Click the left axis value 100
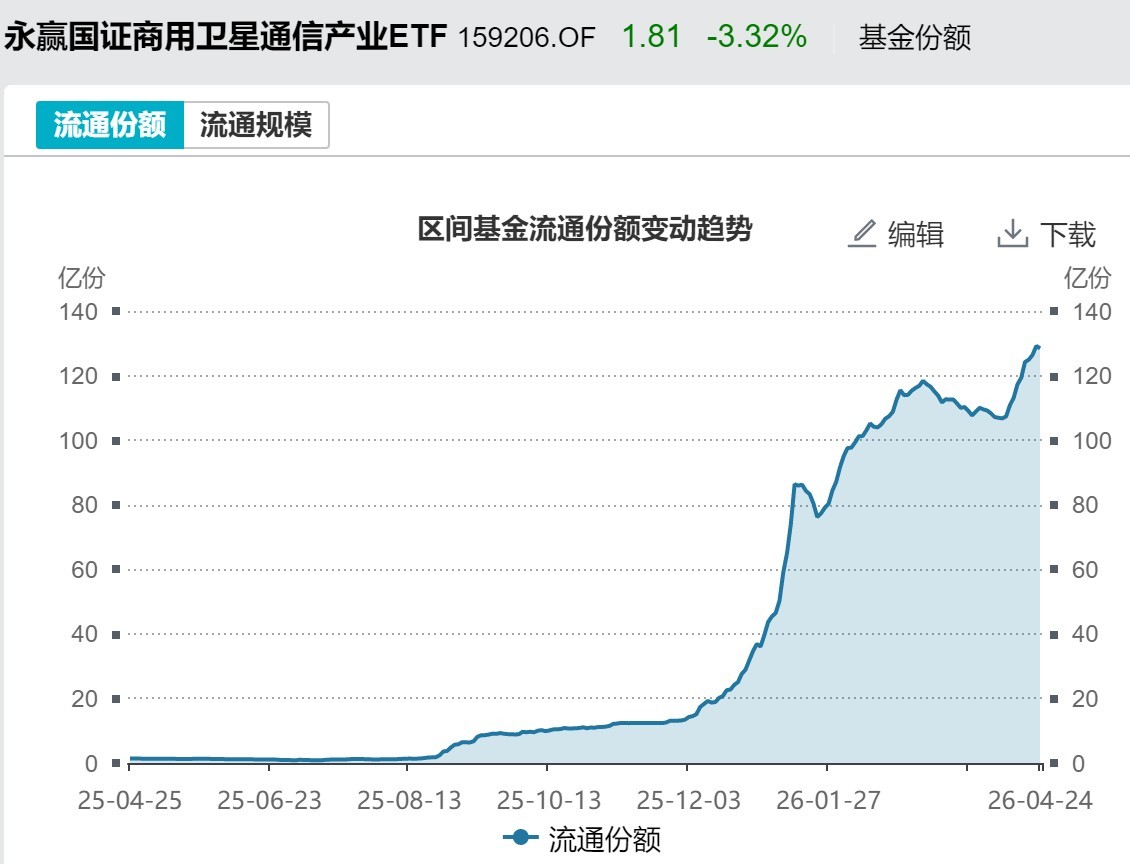This screenshot has width=1130, height=864. point(78,440)
